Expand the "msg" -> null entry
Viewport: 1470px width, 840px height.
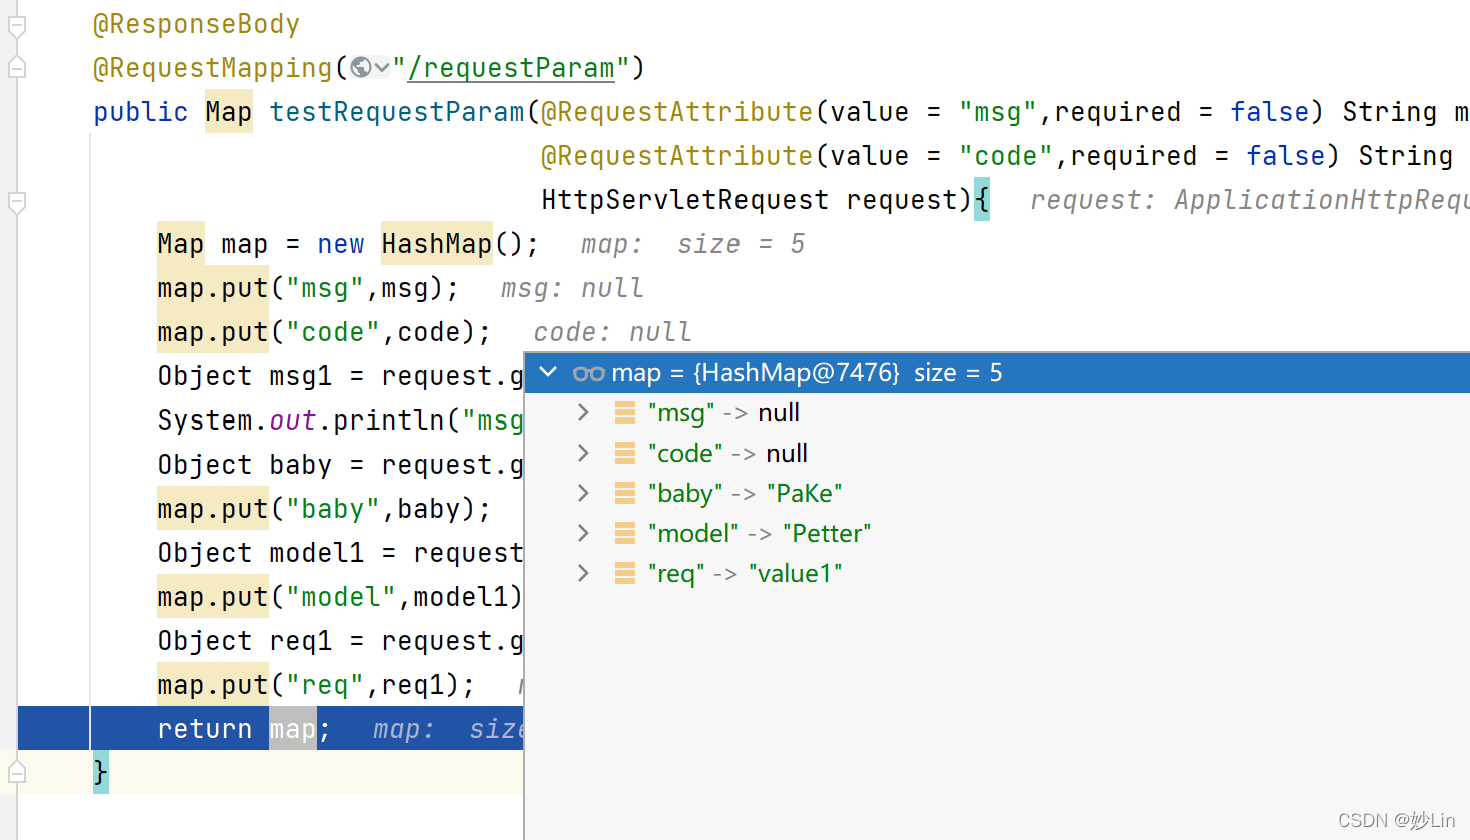click(583, 412)
